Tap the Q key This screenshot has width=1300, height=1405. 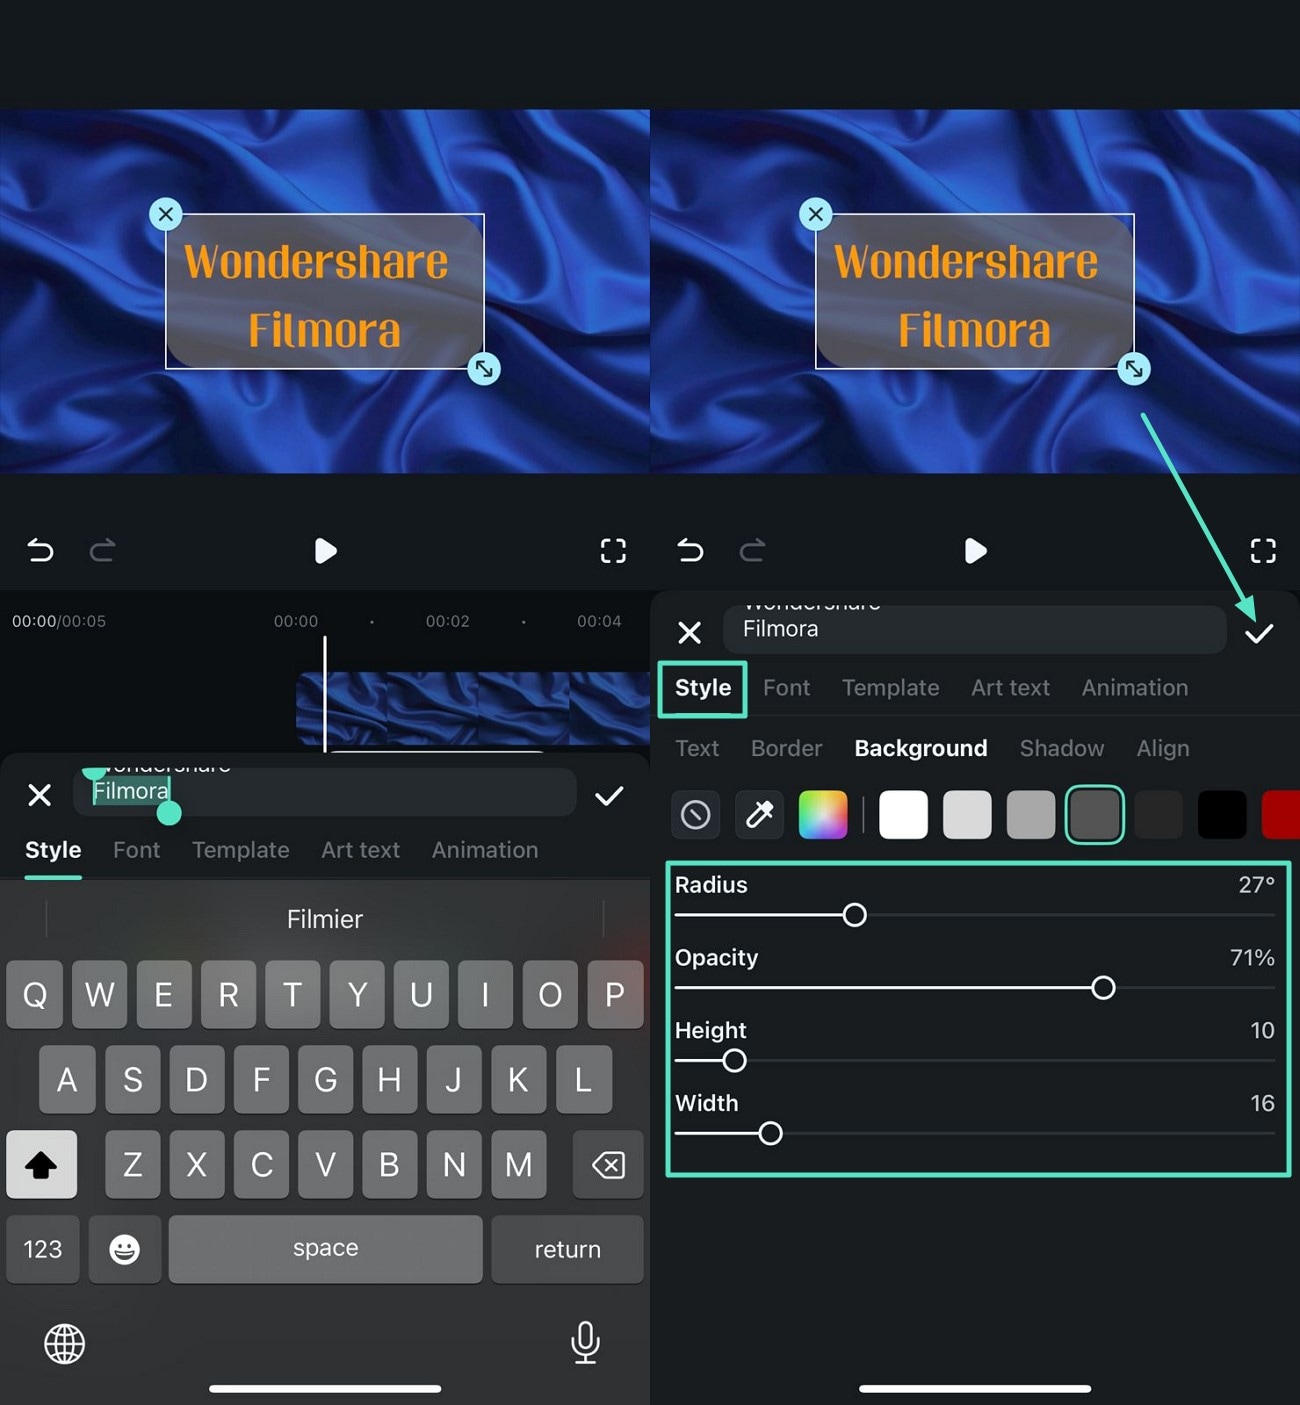point(35,995)
